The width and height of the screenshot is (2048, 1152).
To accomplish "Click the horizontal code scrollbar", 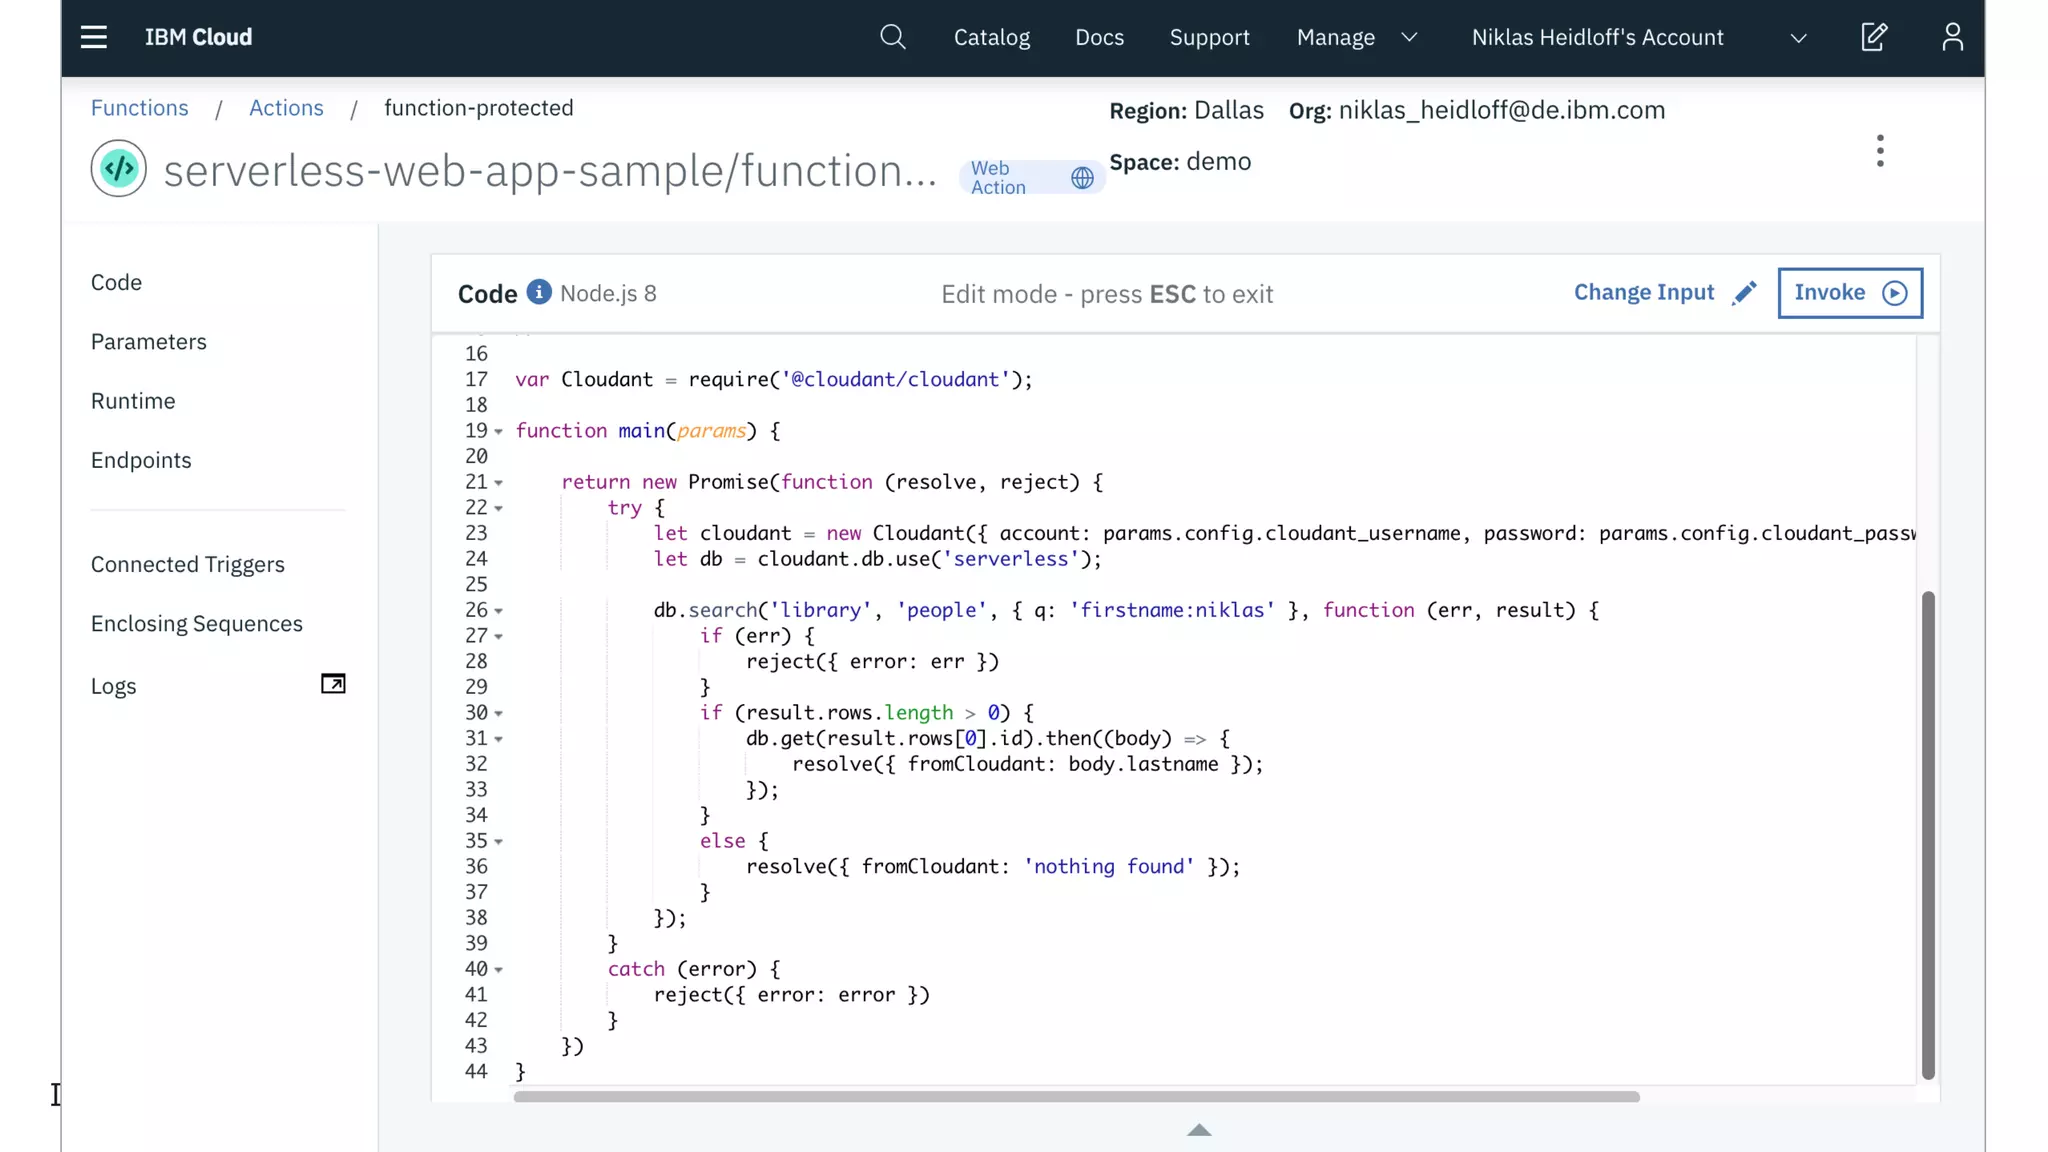I will click(x=1076, y=1097).
